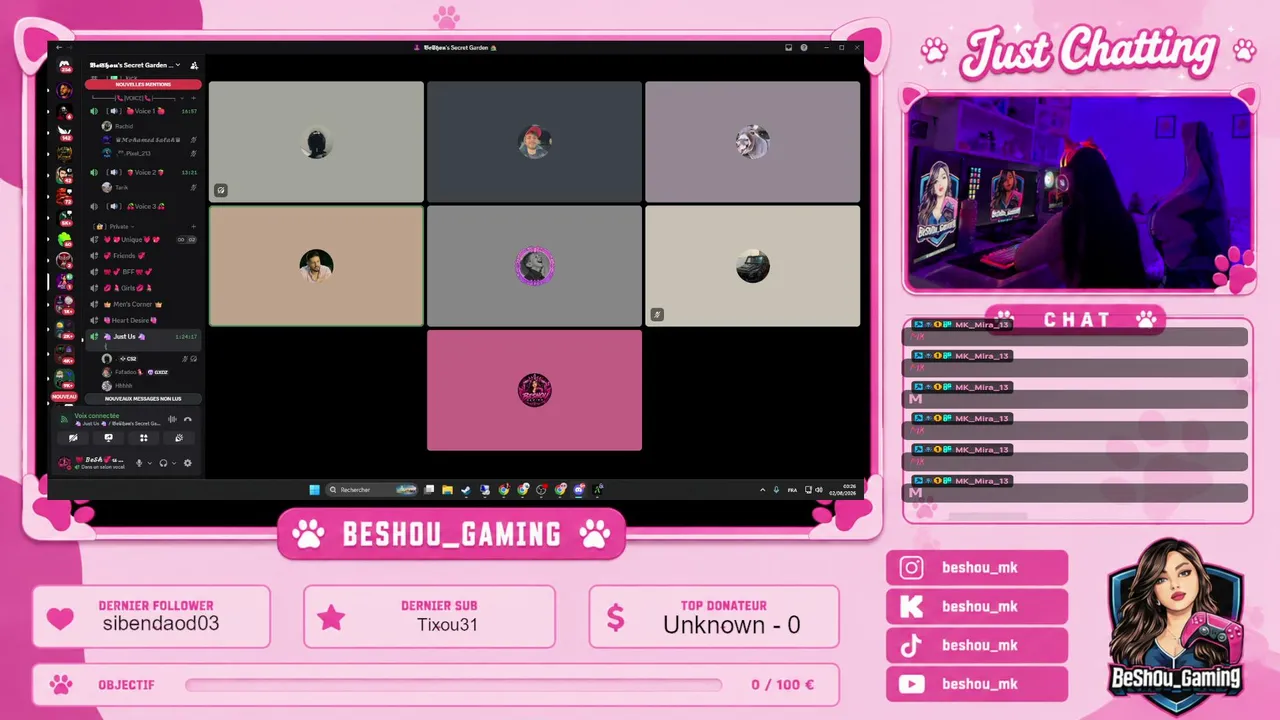
Task: Join the Voice 3 channel
Action: pos(143,206)
